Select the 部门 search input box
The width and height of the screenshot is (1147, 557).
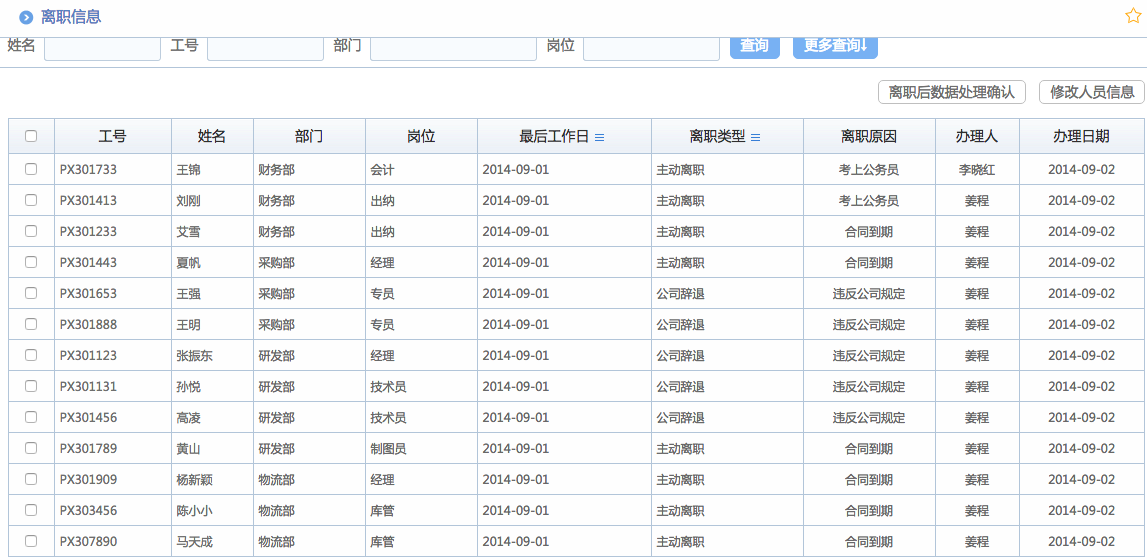click(453, 47)
